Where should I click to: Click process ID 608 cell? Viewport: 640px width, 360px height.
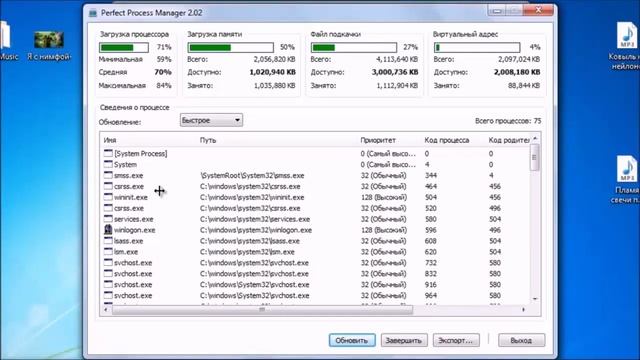pos(431,241)
